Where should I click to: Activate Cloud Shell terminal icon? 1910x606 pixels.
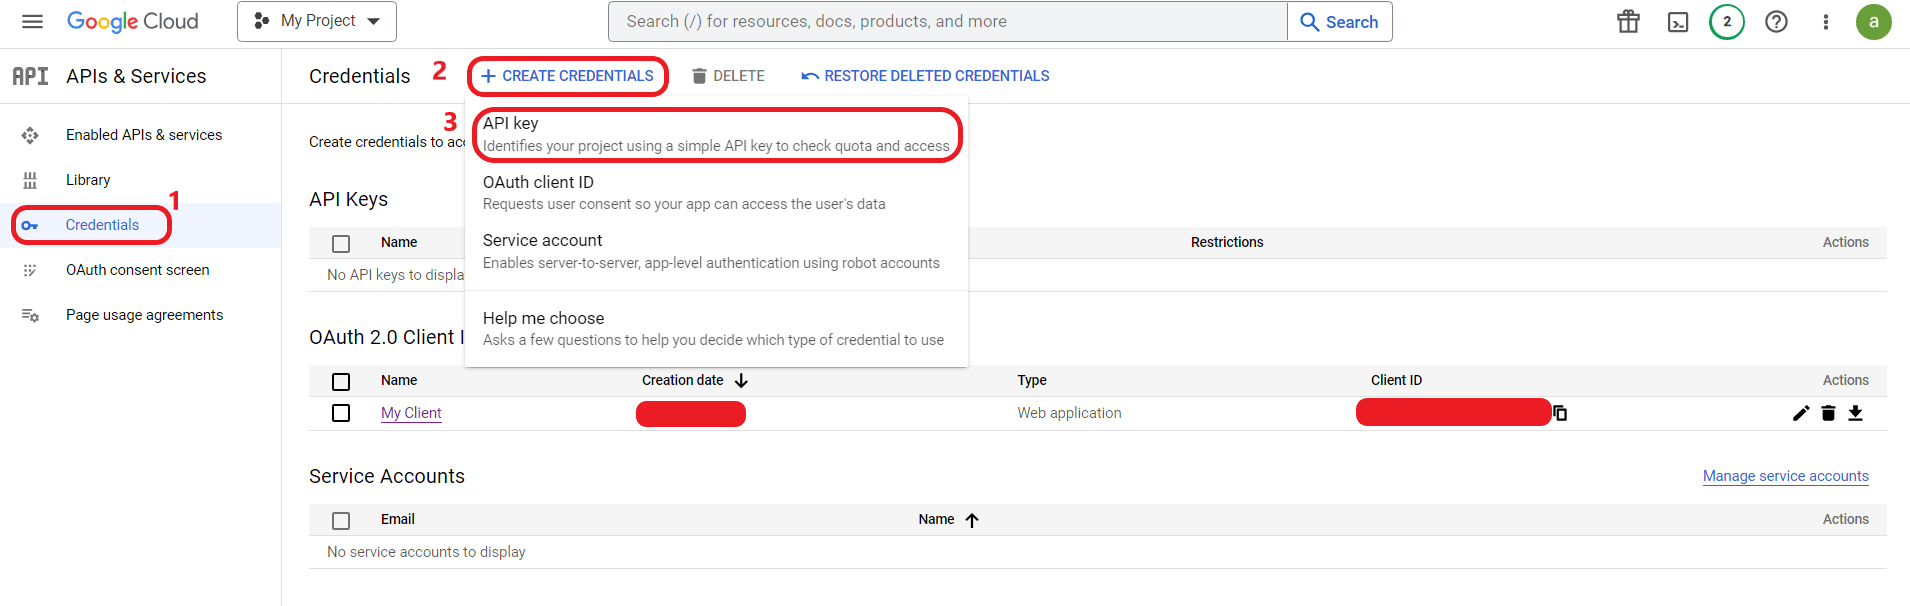point(1678,22)
